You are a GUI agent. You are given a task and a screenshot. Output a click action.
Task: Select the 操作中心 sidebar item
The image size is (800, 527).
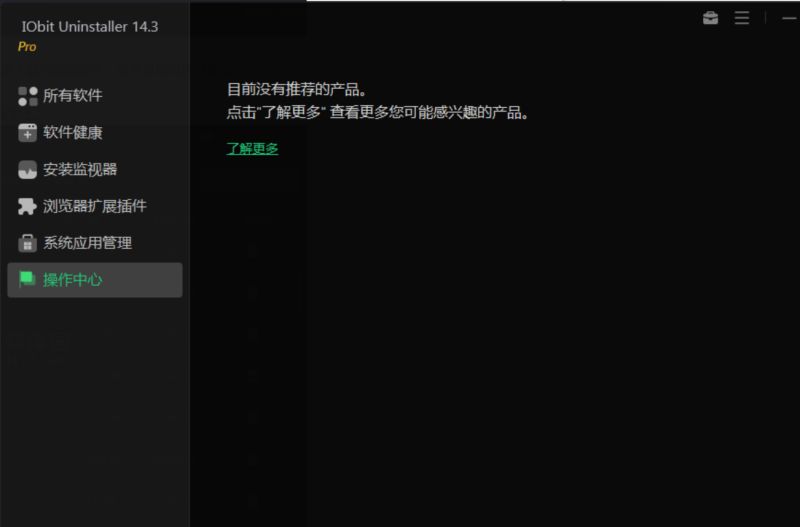tap(95, 280)
